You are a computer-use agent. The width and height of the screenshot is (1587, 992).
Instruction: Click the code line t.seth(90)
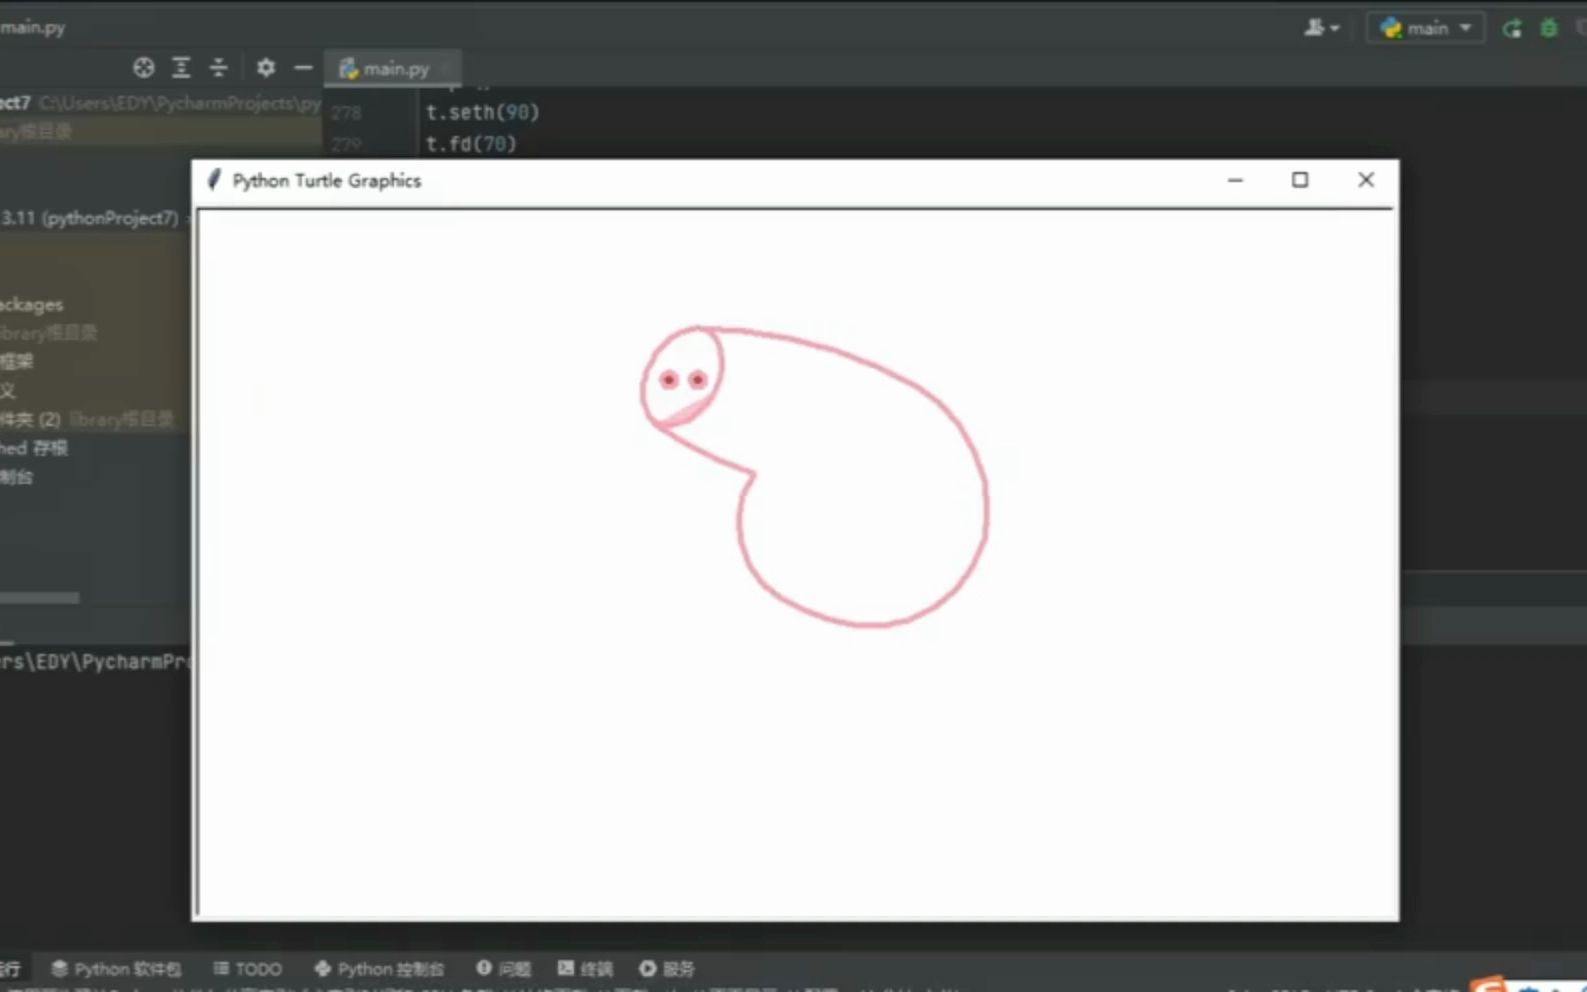482,112
